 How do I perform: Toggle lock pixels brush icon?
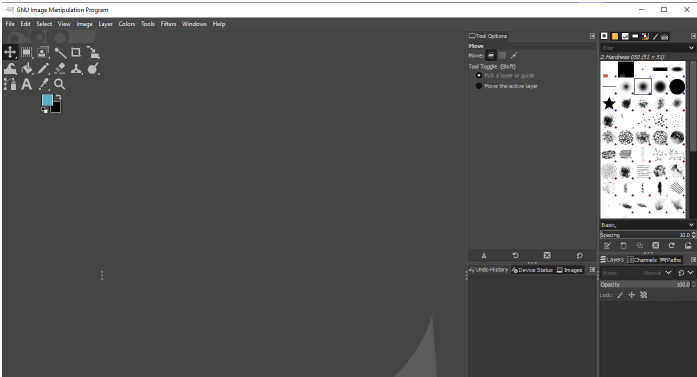(620, 295)
